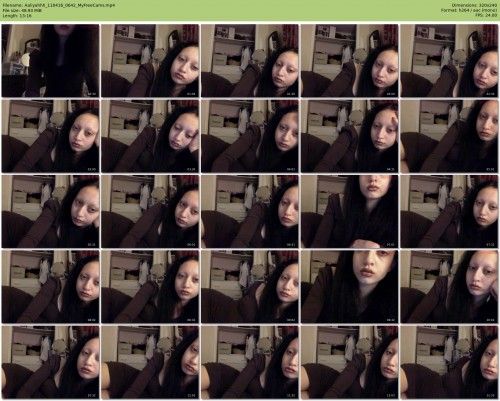Image resolution: width=500 pixels, height=401 pixels.
Task: Open the first thumbnail in the third row
Action: 50,211
